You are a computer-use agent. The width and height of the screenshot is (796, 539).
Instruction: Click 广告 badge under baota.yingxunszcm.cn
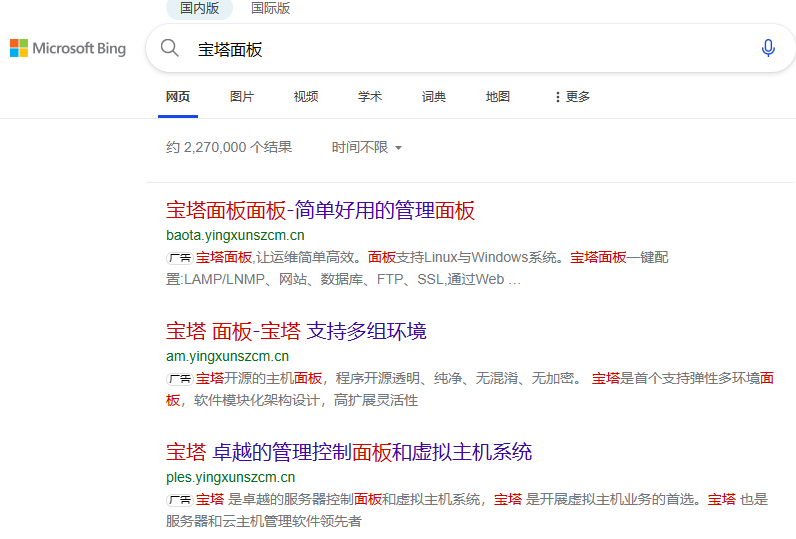click(180, 258)
